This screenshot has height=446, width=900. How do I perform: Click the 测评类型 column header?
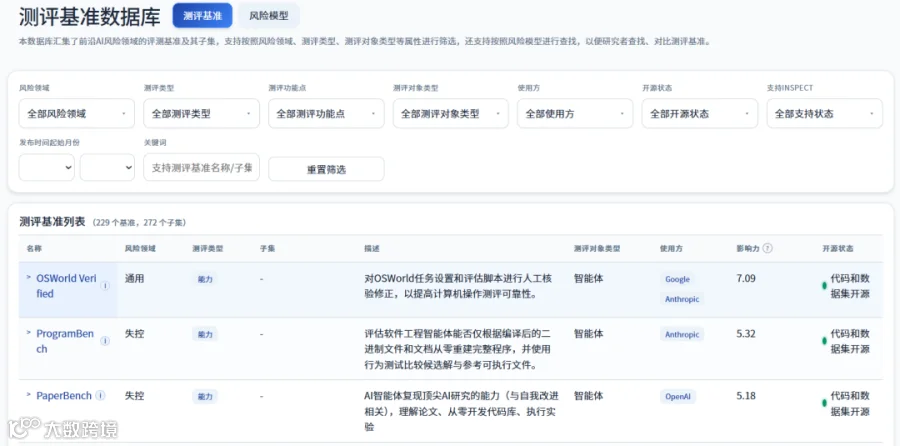click(207, 249)
